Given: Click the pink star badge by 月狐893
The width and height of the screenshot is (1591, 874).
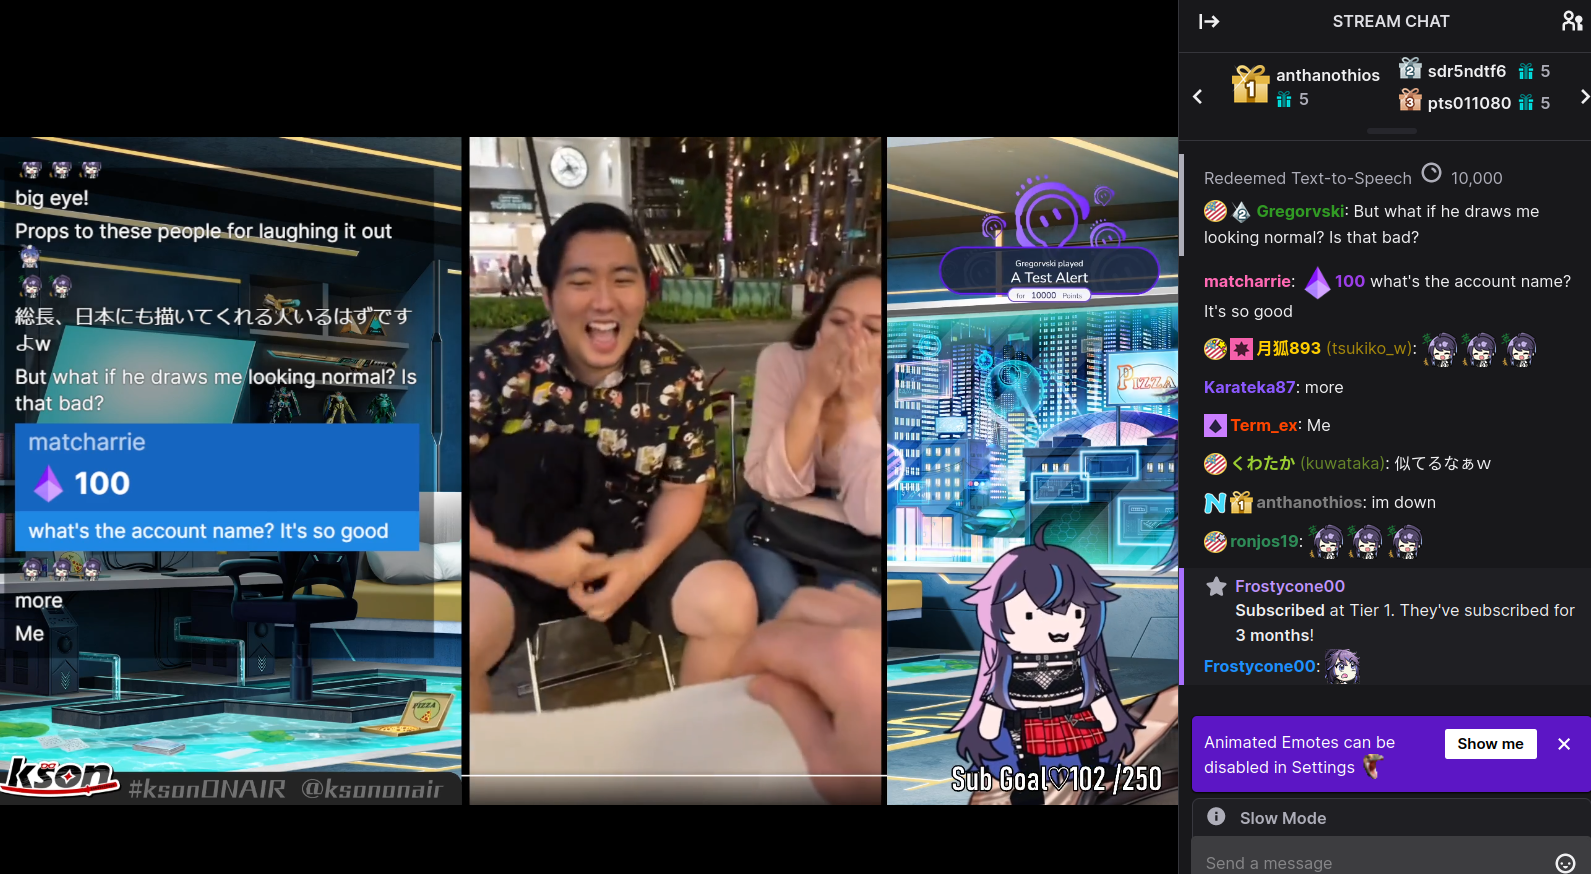Looking at the screenshot, I should point(1241,349).
